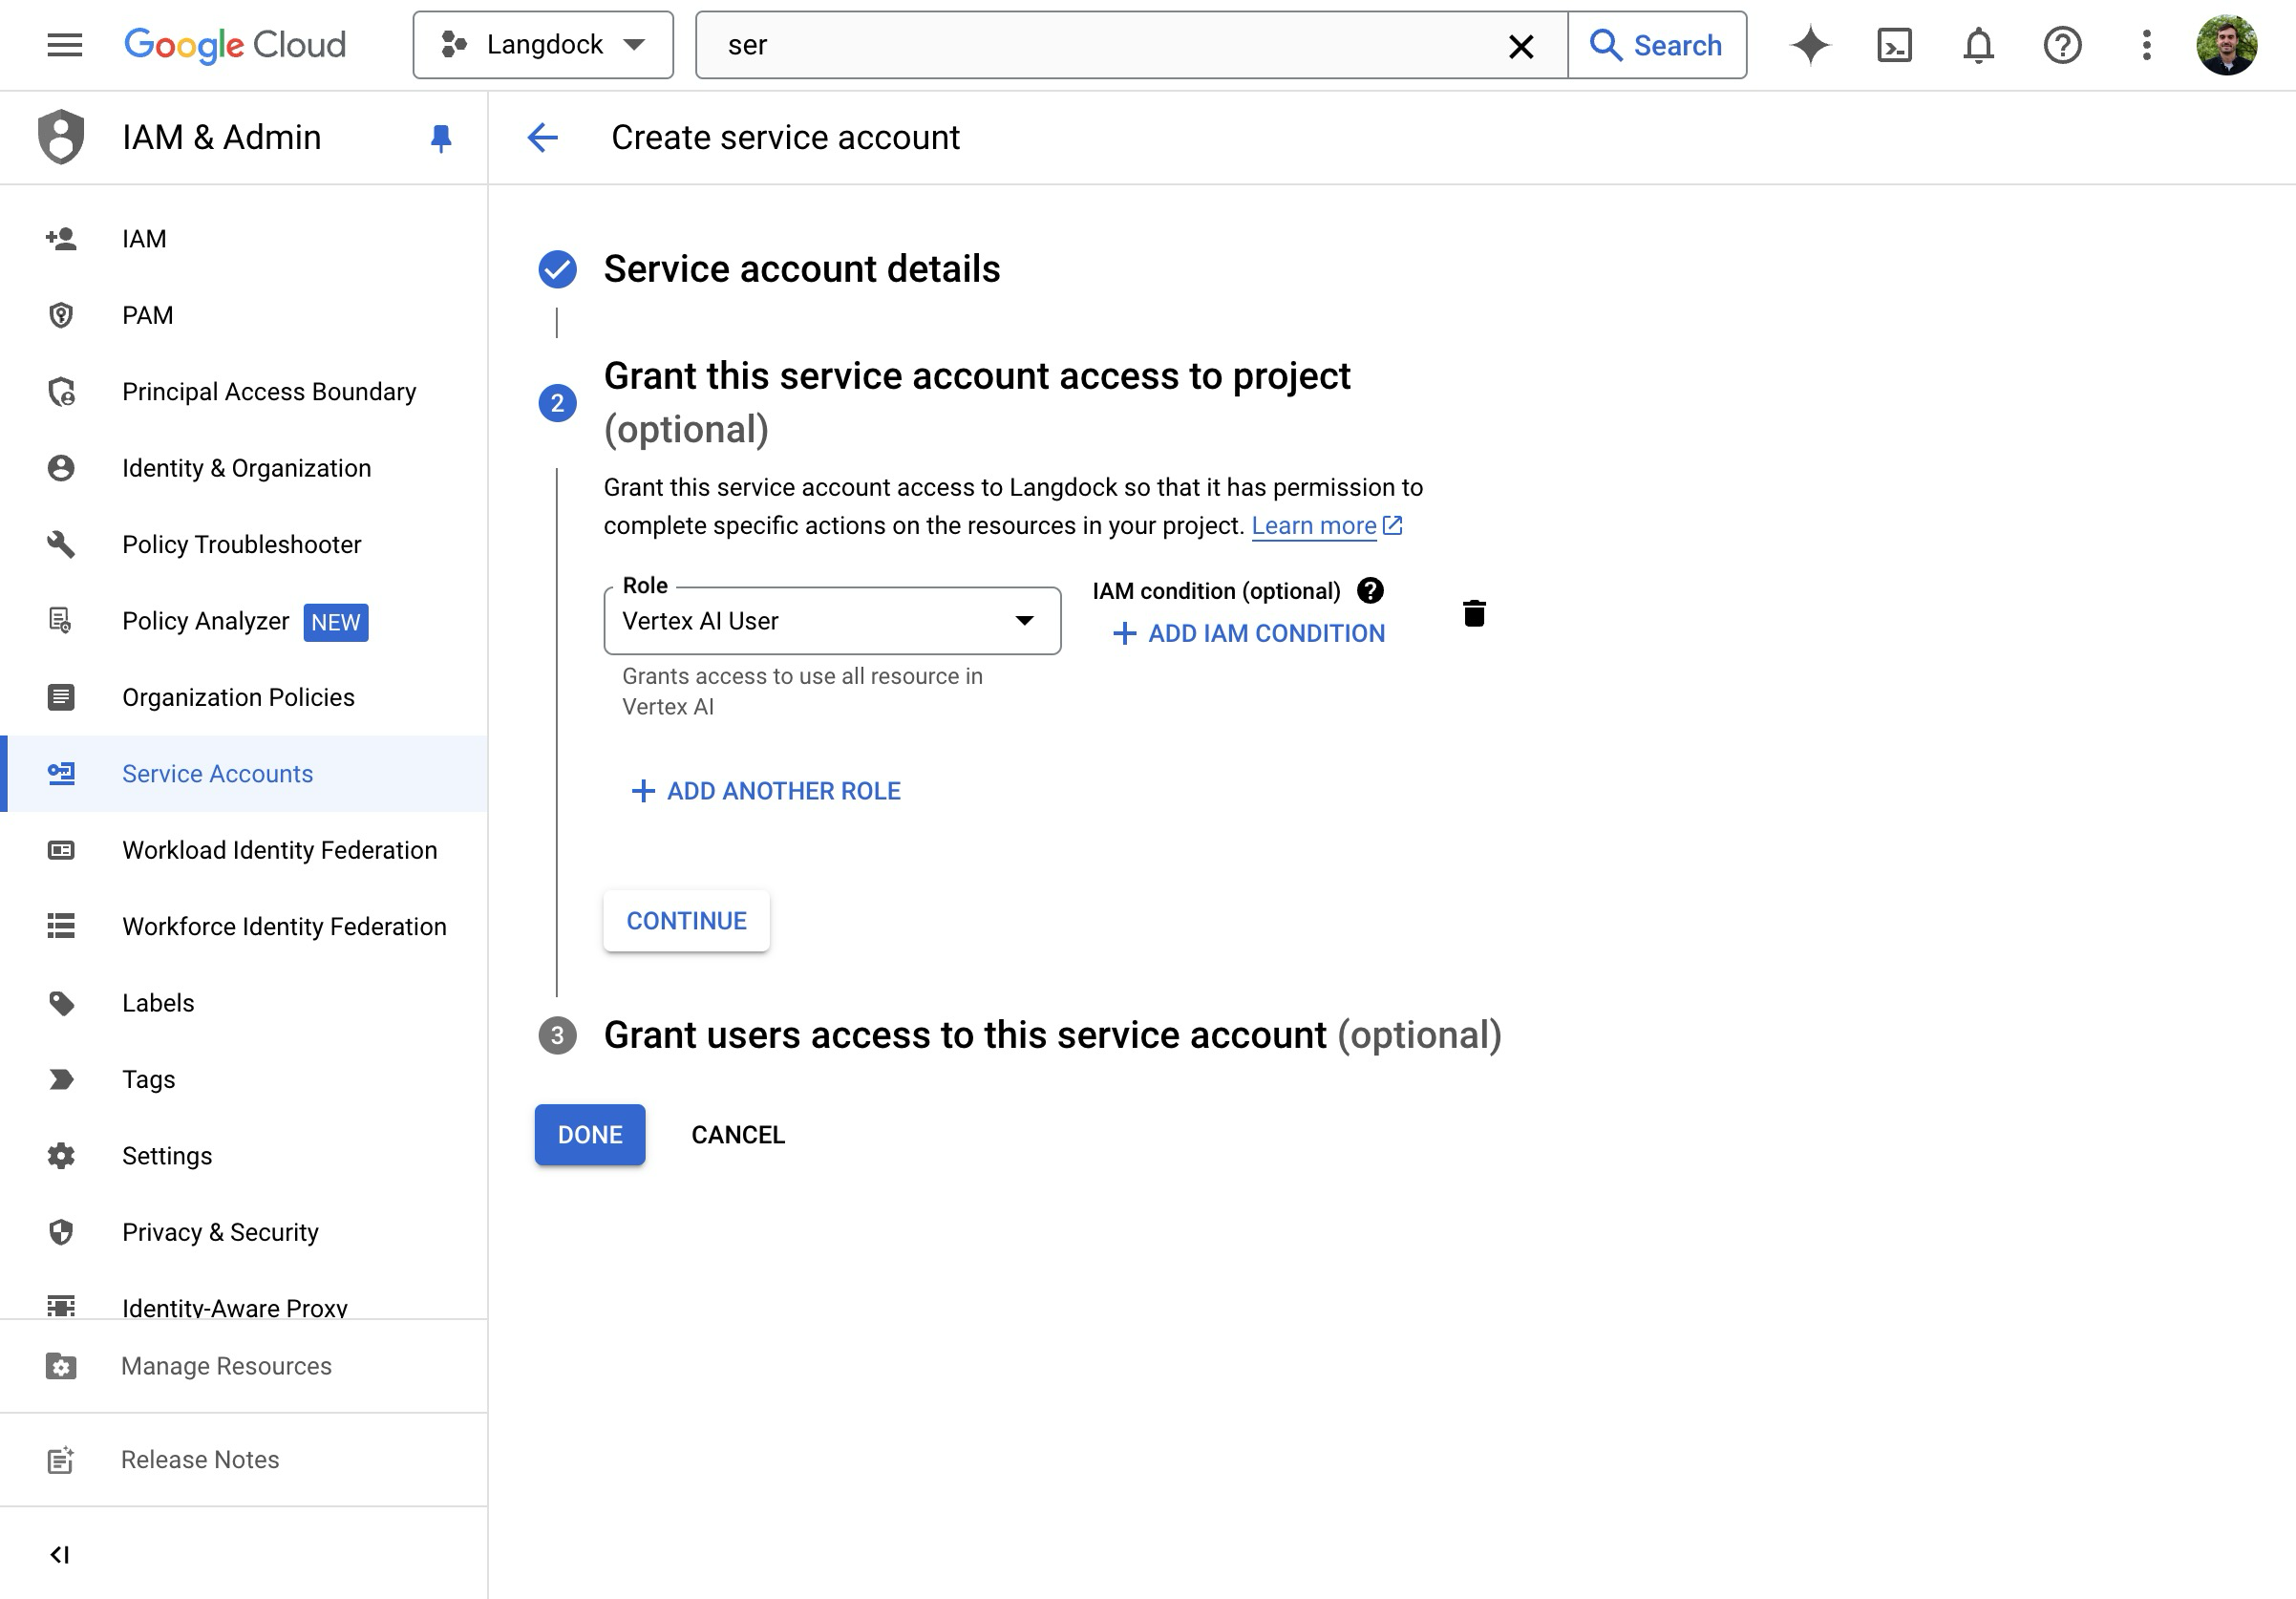Click the CANCEL button

[x=738, y=1135]
